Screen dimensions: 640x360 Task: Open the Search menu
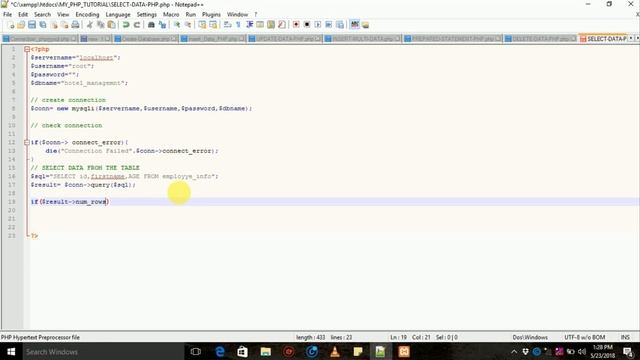pyautogui.click(x=42, y=14)
